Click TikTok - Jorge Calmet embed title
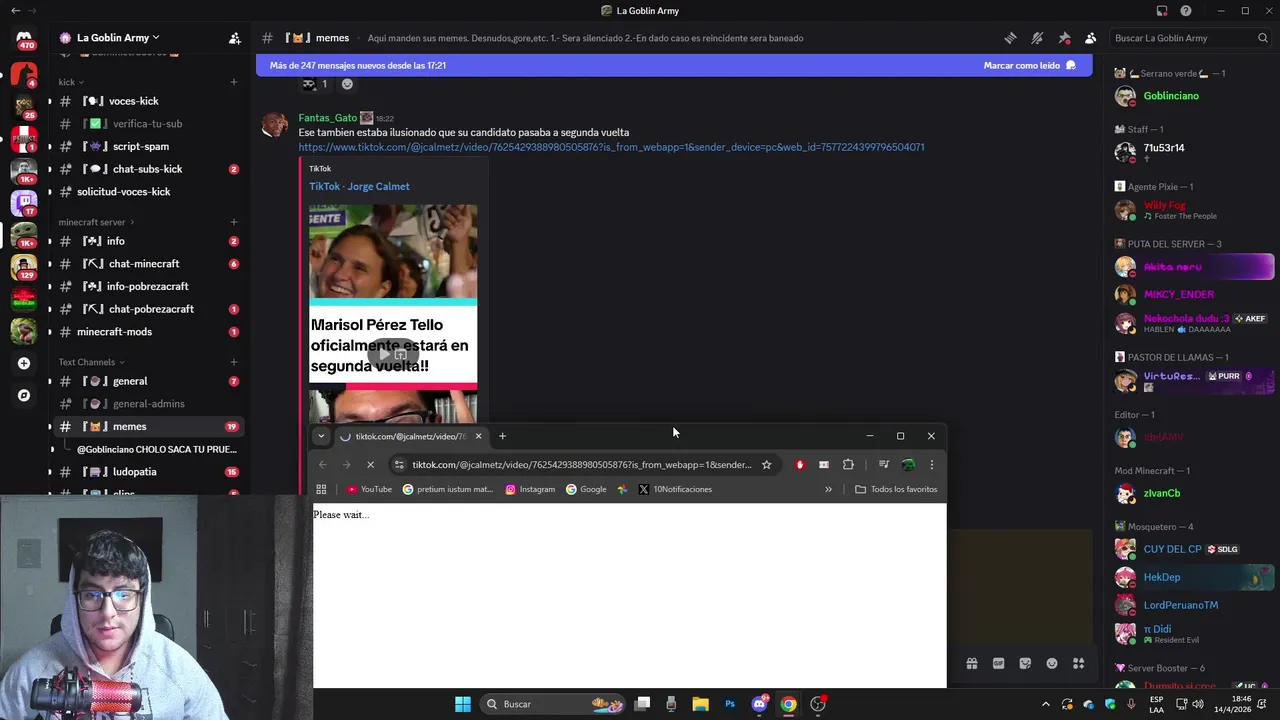Screen dimensions: 1280x720 (359, 186)
